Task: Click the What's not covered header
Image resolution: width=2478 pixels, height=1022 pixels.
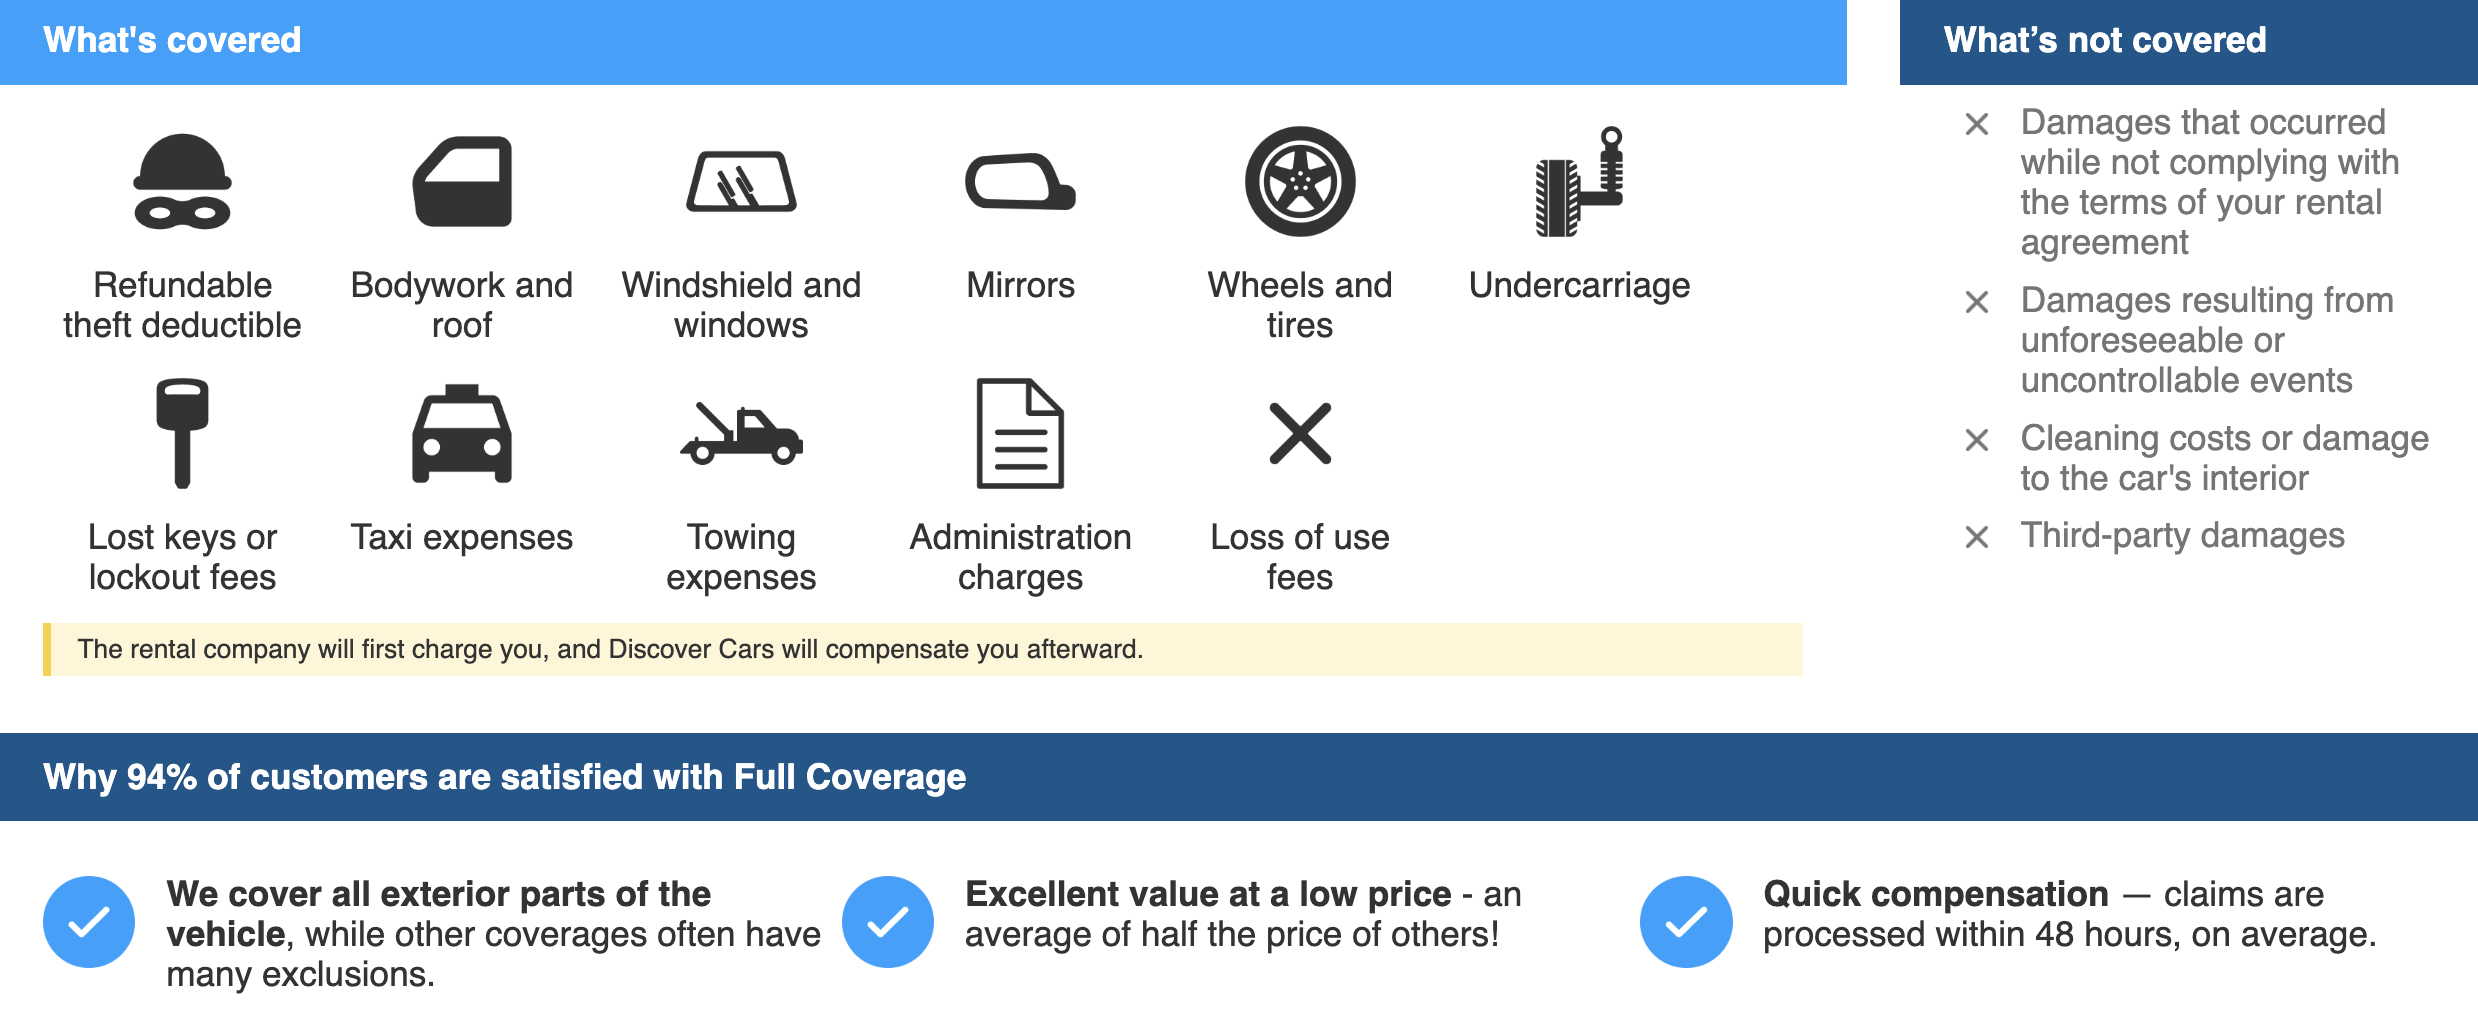Action: (x=2104, y=41)
